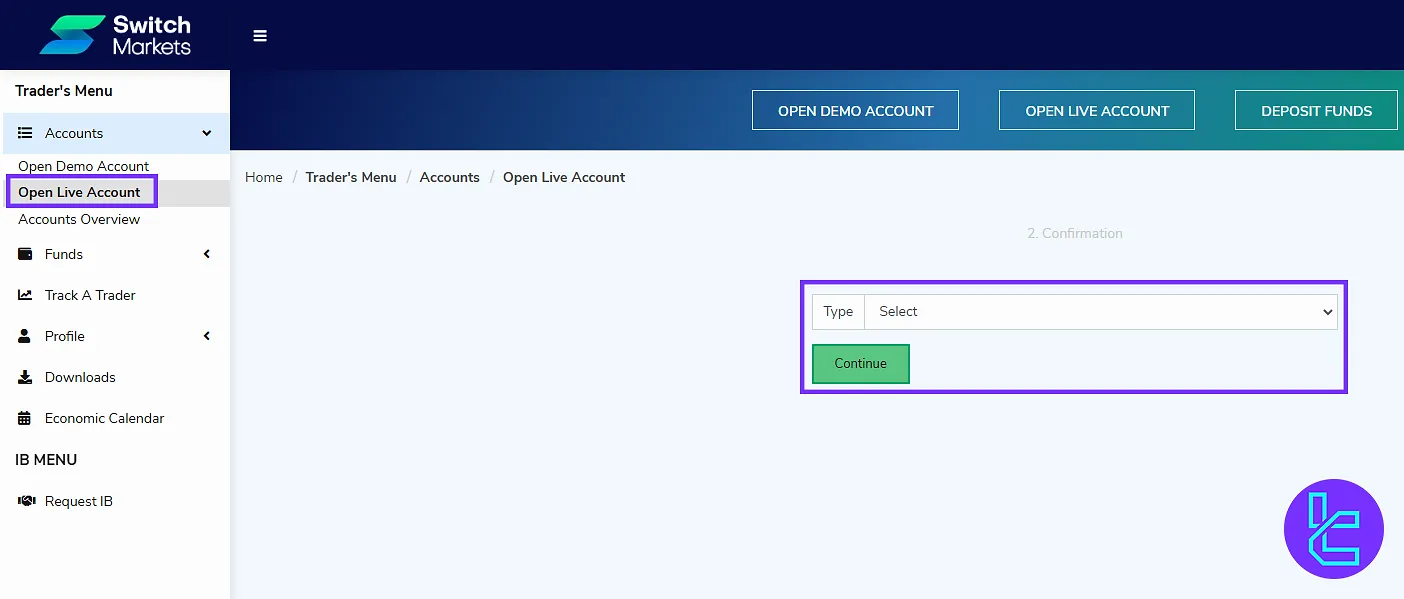
Task: Click the Trader's Menu heading
Action: point(64,91)
